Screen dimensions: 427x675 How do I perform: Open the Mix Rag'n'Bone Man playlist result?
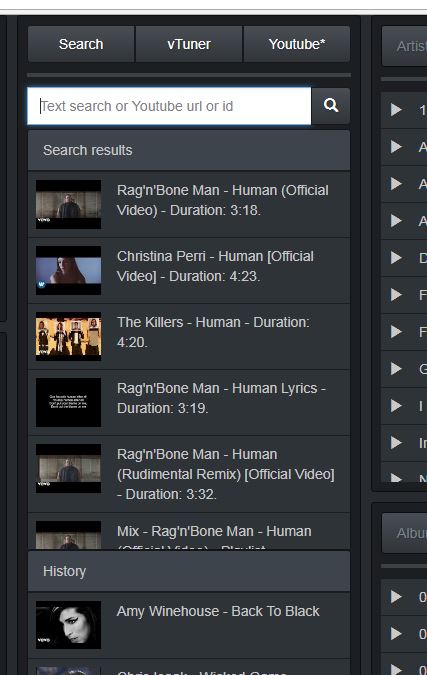[189, 532]
